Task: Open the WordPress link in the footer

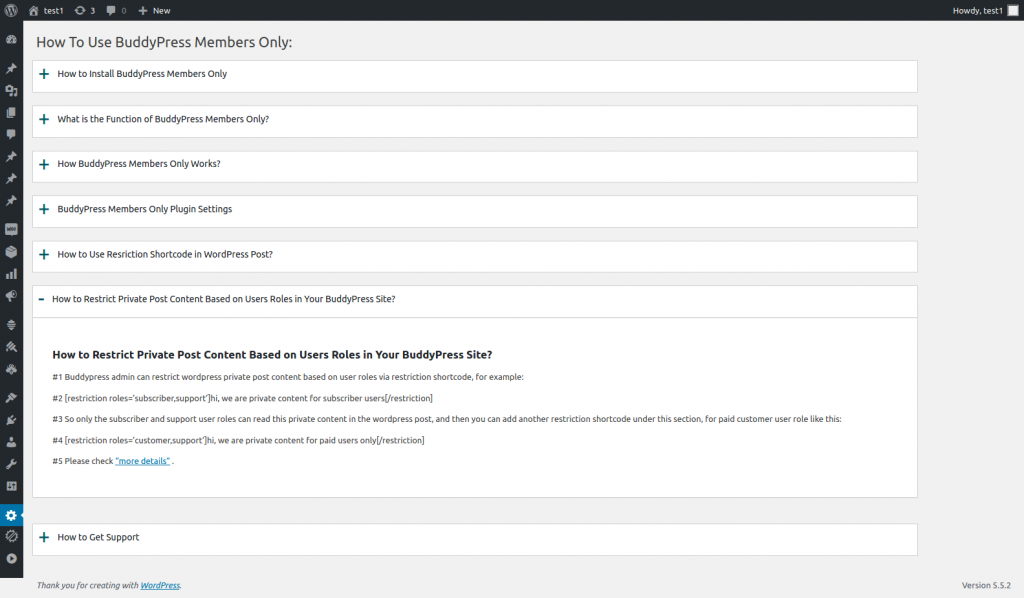Action: click(x=160, y=585)
